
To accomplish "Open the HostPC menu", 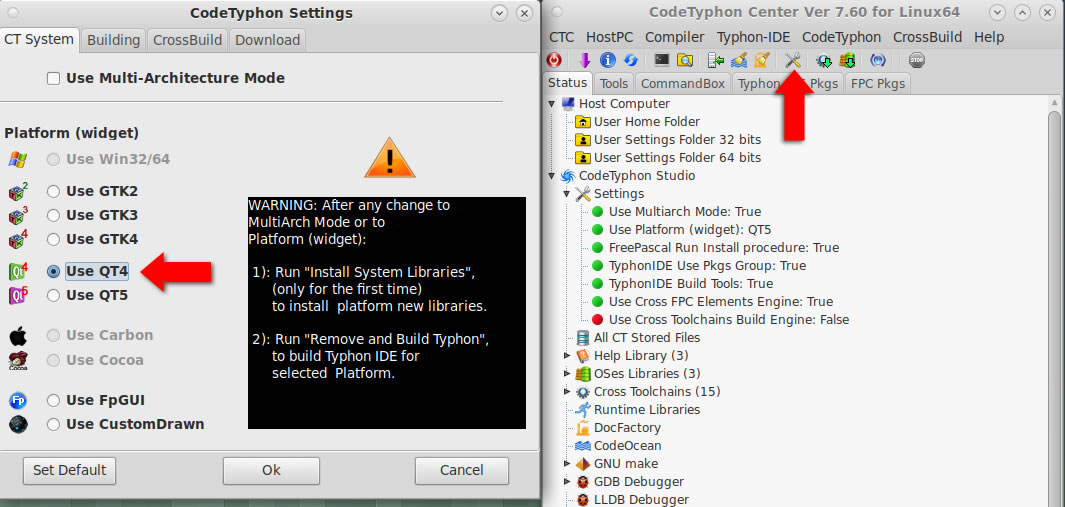I will [609, 37].
